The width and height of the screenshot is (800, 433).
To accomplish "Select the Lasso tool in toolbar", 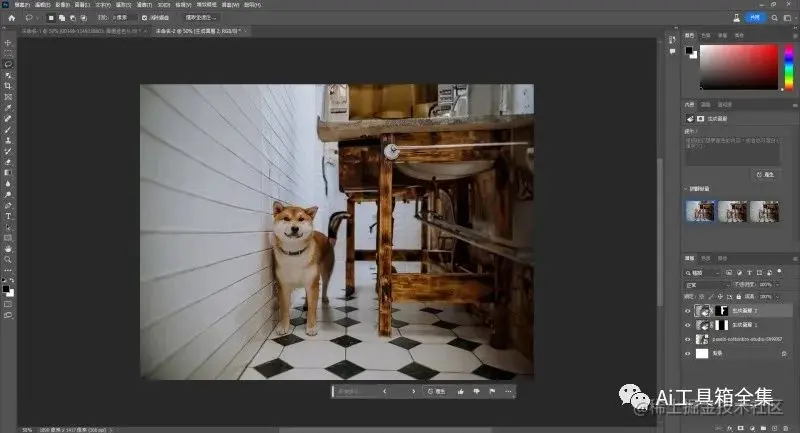I will point(8,65).
